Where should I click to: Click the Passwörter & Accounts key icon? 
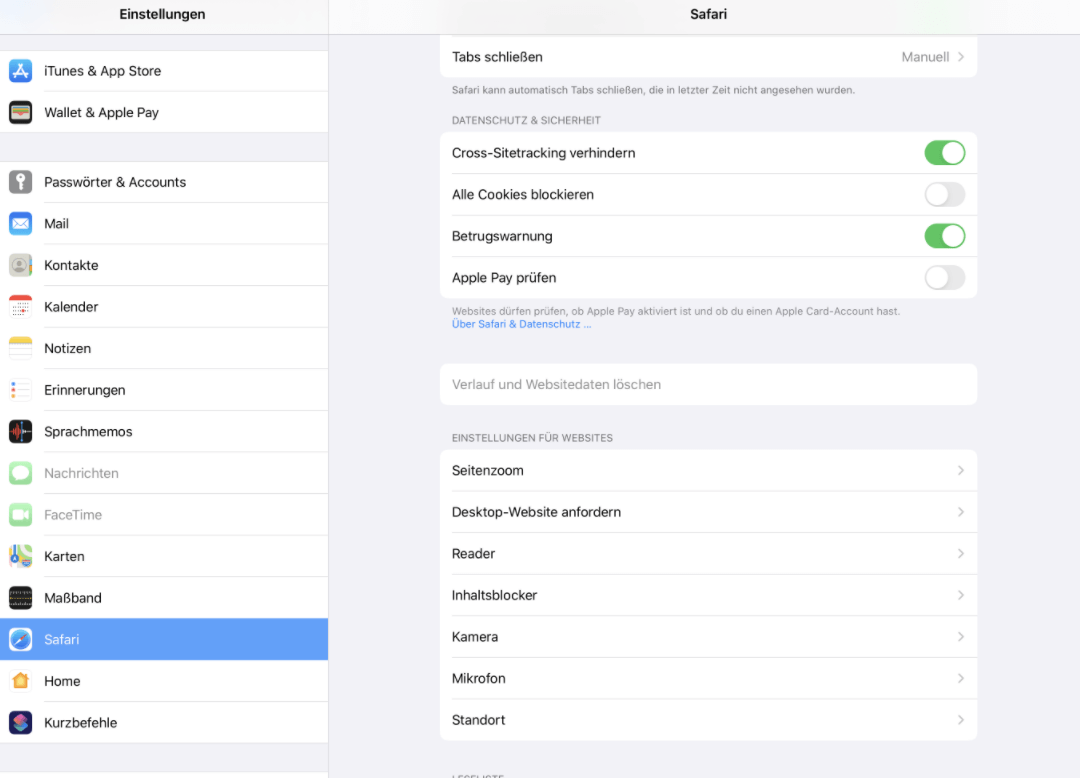pyautogui.click(x=21, y=182)
